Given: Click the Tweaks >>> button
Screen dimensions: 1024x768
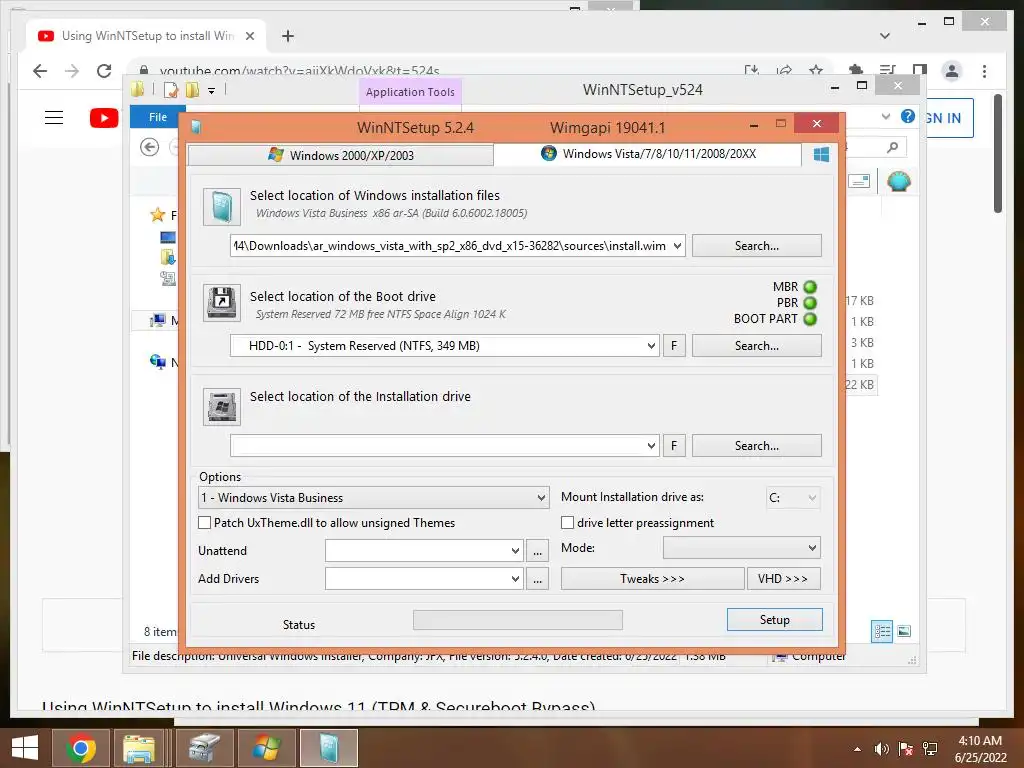Looking at the screenshot, I should pos(652,579).
